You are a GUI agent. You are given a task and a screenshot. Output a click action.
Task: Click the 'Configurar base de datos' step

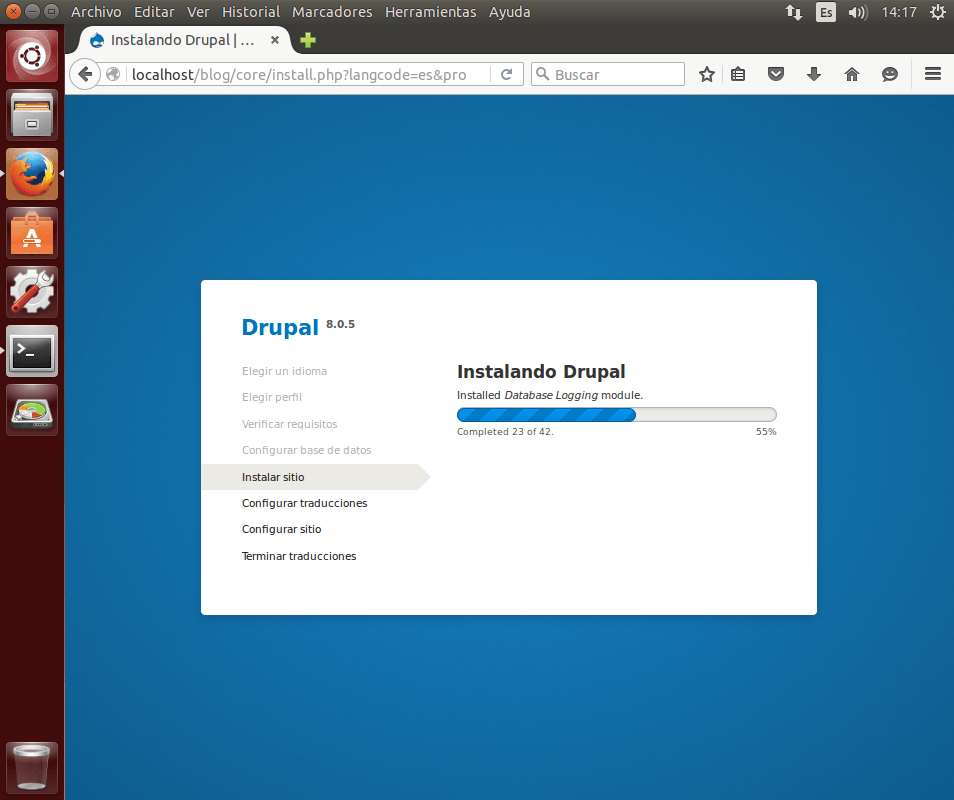pyautogui.click(x=306, y=450)
